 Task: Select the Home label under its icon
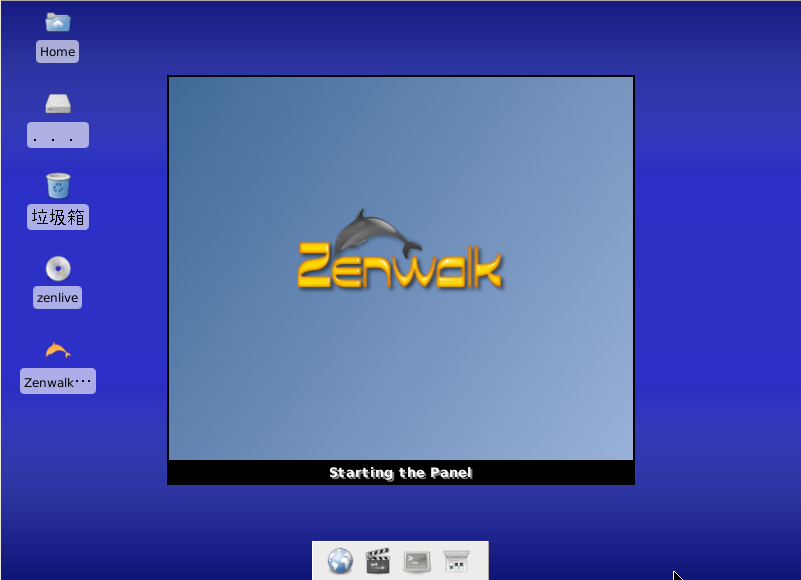tap(57, 51)
